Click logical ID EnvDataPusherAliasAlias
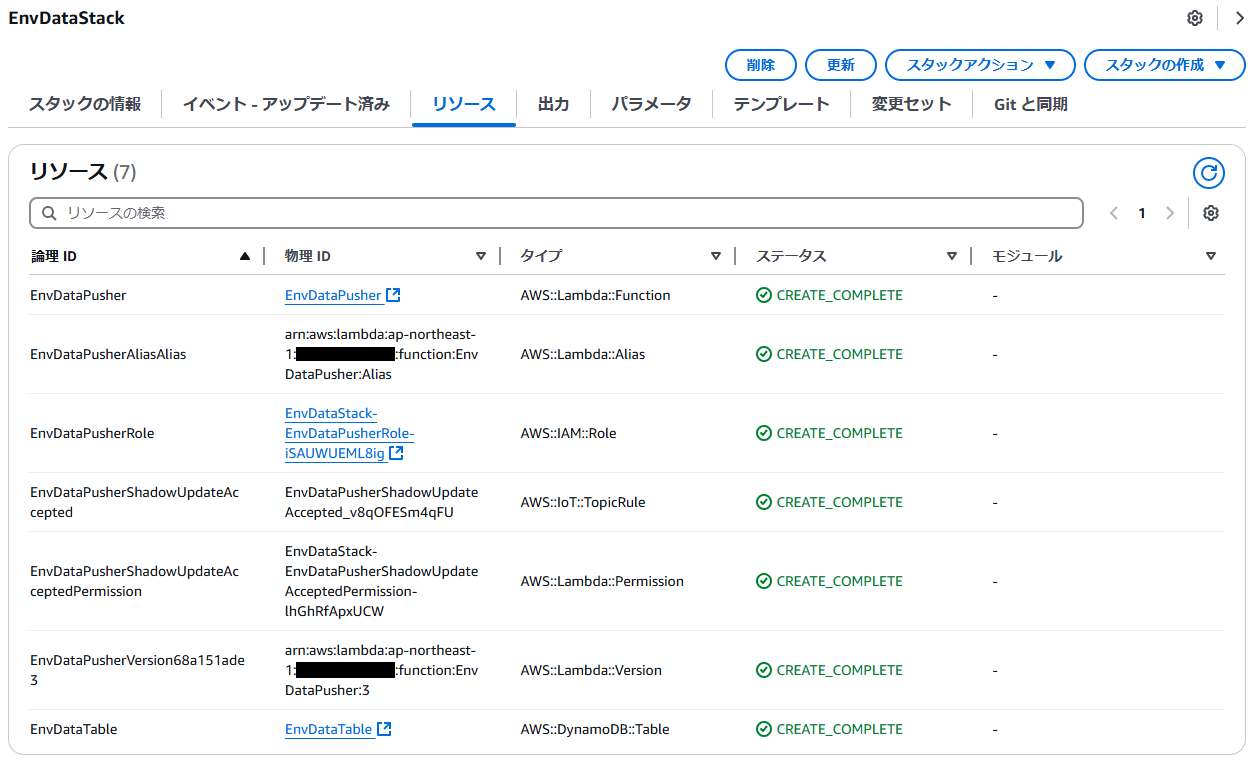1254x765 pixels. click(108, 354)
